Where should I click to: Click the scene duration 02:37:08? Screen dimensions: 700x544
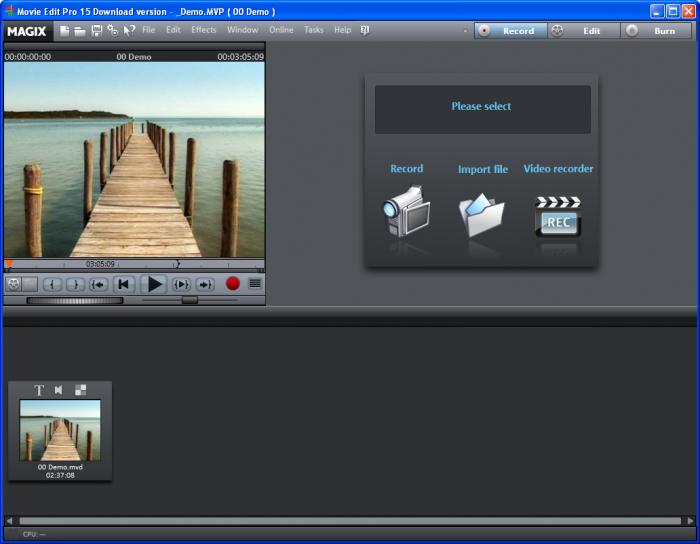pyautogui.click(x=60, y=475)
